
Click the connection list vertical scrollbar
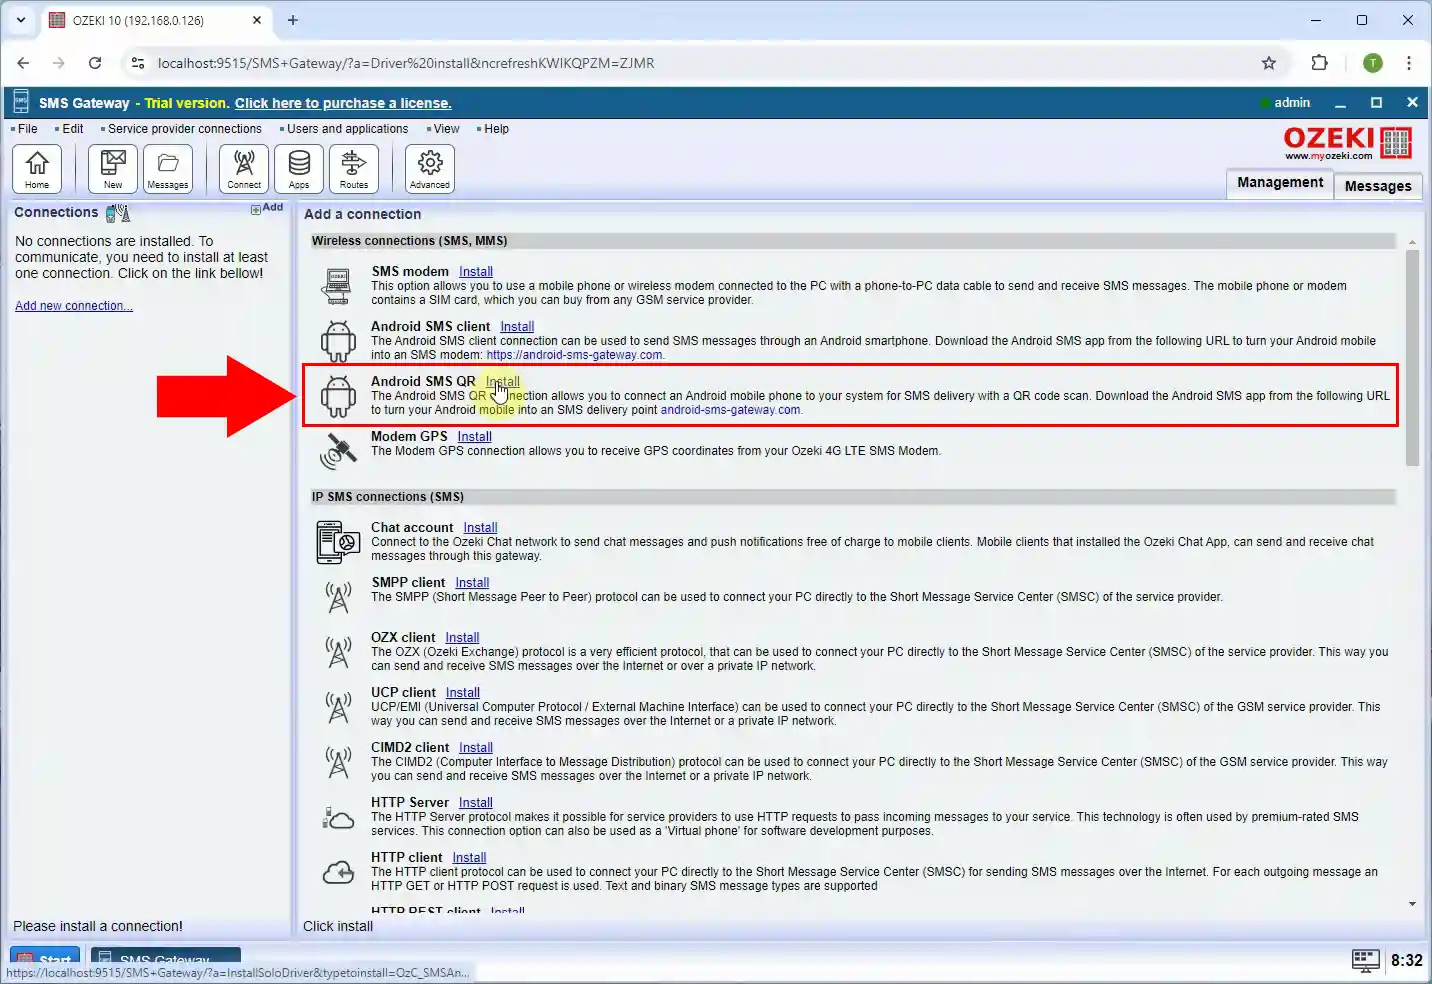(x=1412, y=358)
